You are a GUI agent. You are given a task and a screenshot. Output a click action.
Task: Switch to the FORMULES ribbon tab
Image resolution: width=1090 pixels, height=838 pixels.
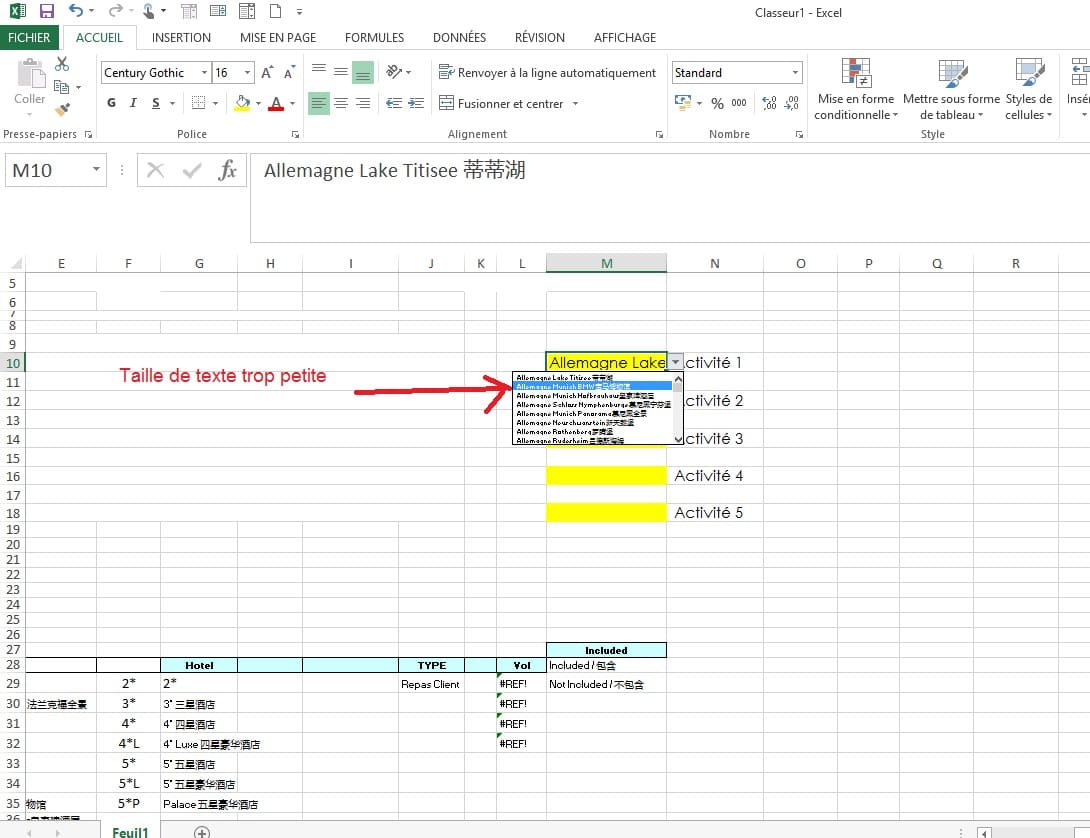click(374, 38)
